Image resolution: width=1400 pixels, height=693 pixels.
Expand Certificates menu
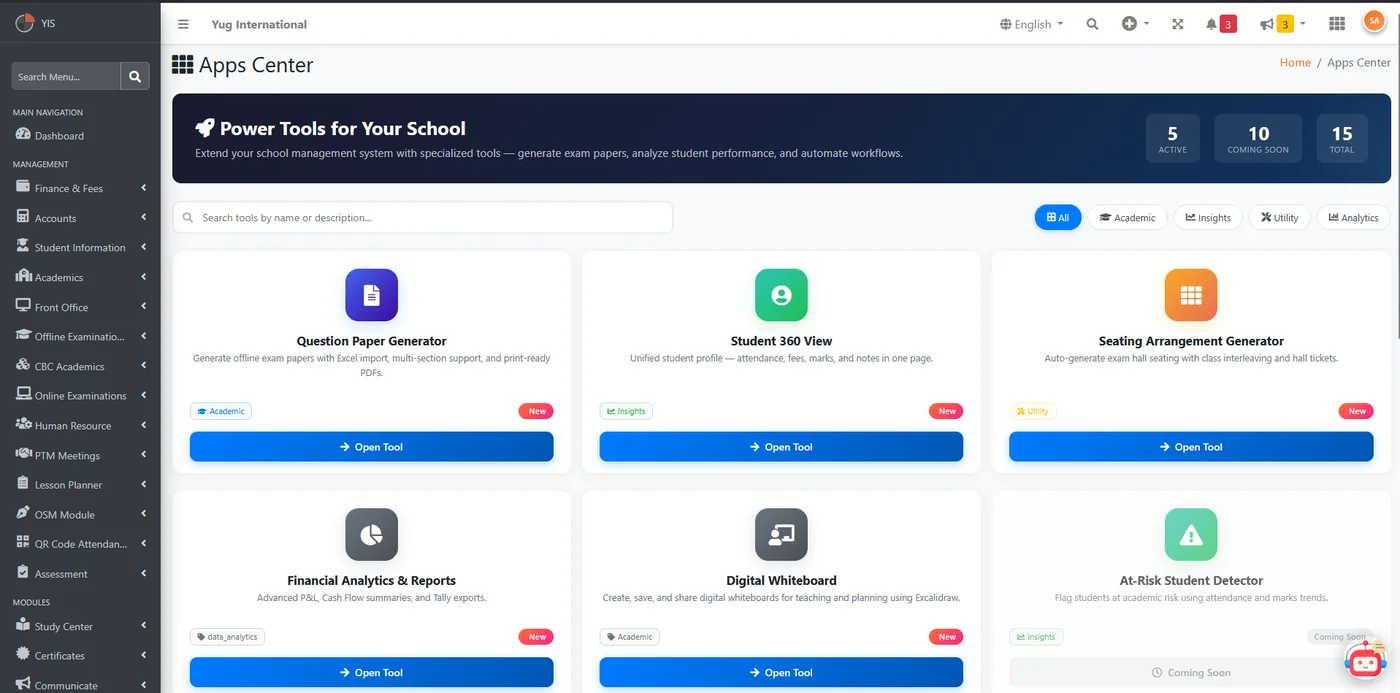click(x=80, y=656)
